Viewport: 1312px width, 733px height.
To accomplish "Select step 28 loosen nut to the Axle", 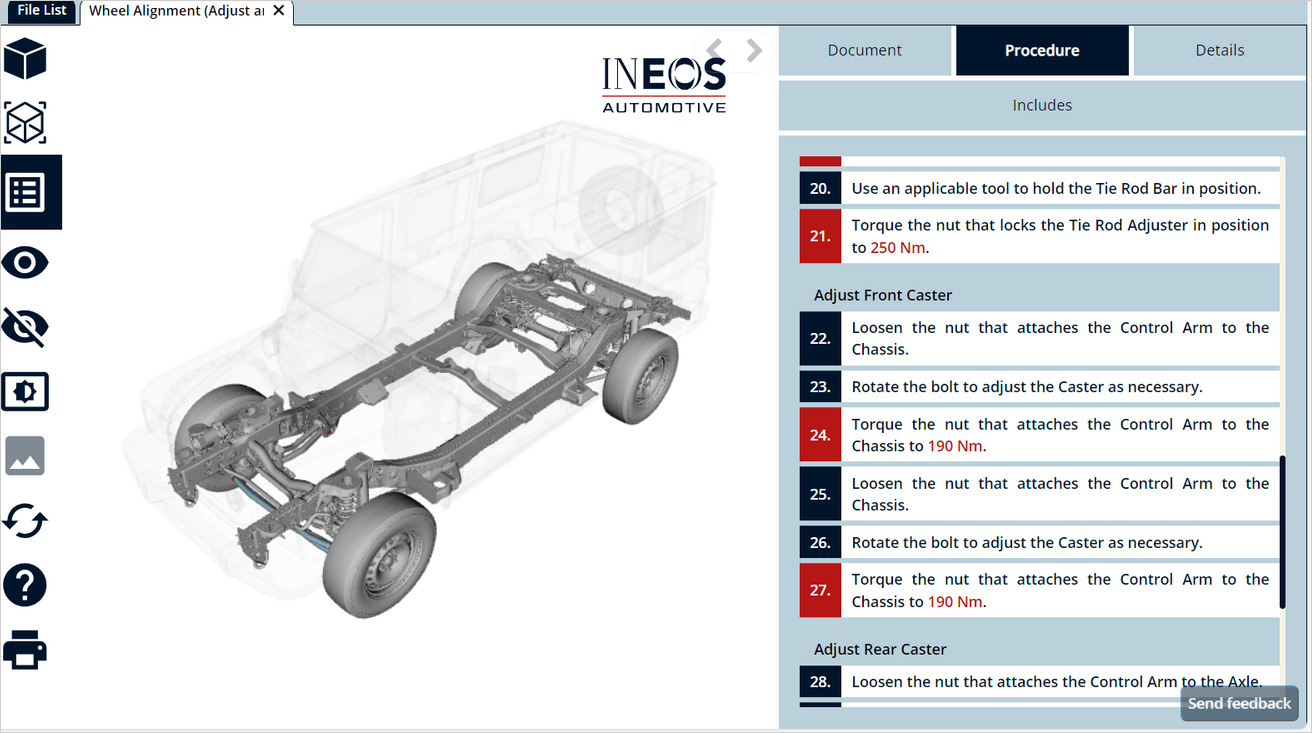I will [1040, 682].
